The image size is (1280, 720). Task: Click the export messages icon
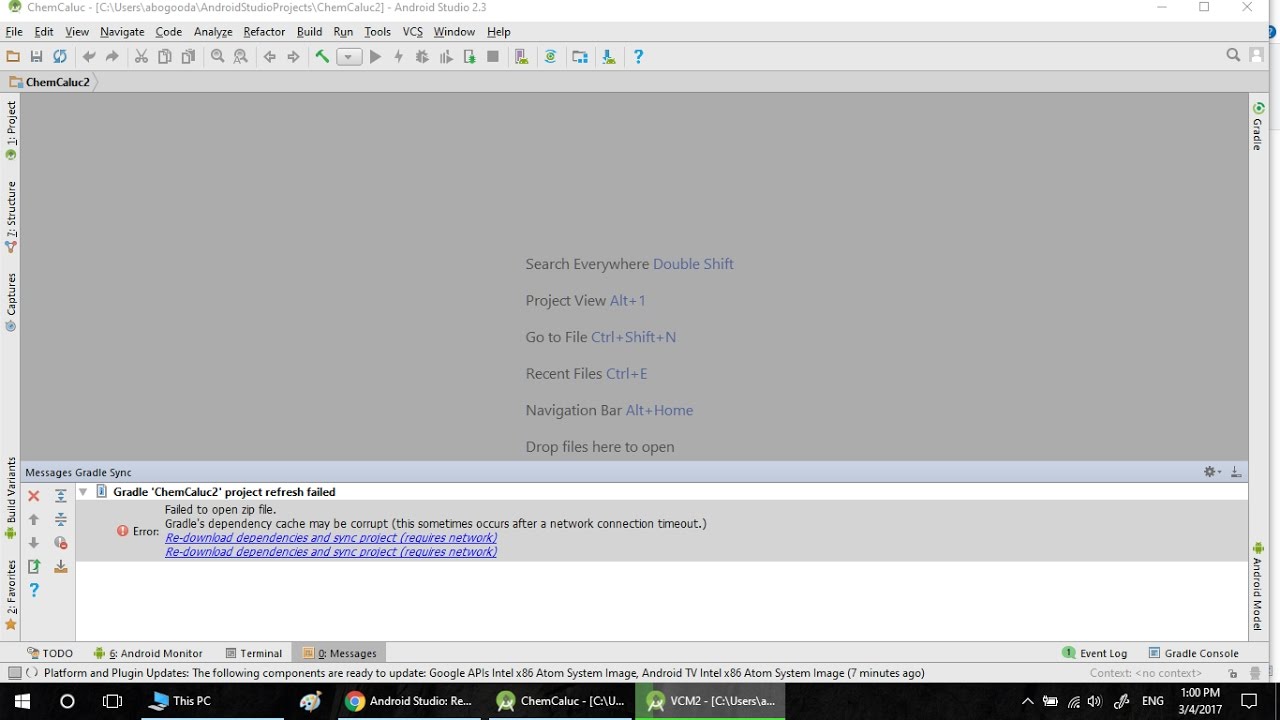pyautogui.click(x=34, y=566)
